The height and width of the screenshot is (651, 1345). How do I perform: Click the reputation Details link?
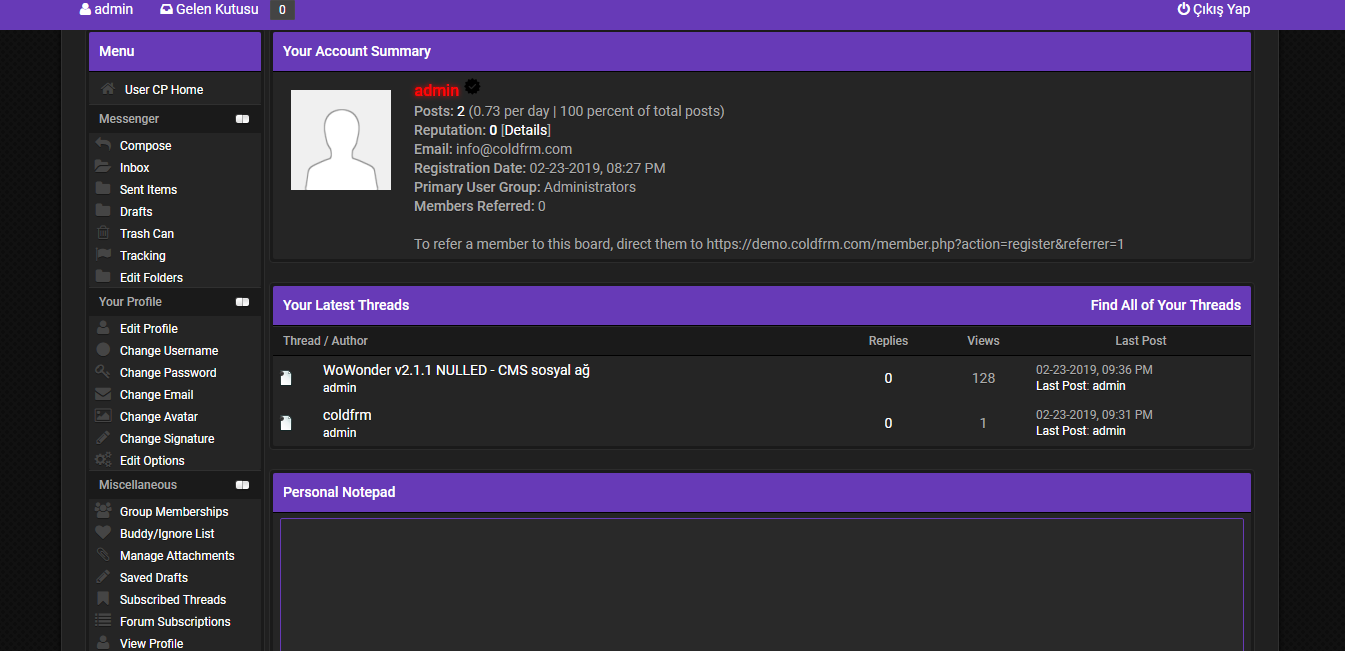pos(525,130)
